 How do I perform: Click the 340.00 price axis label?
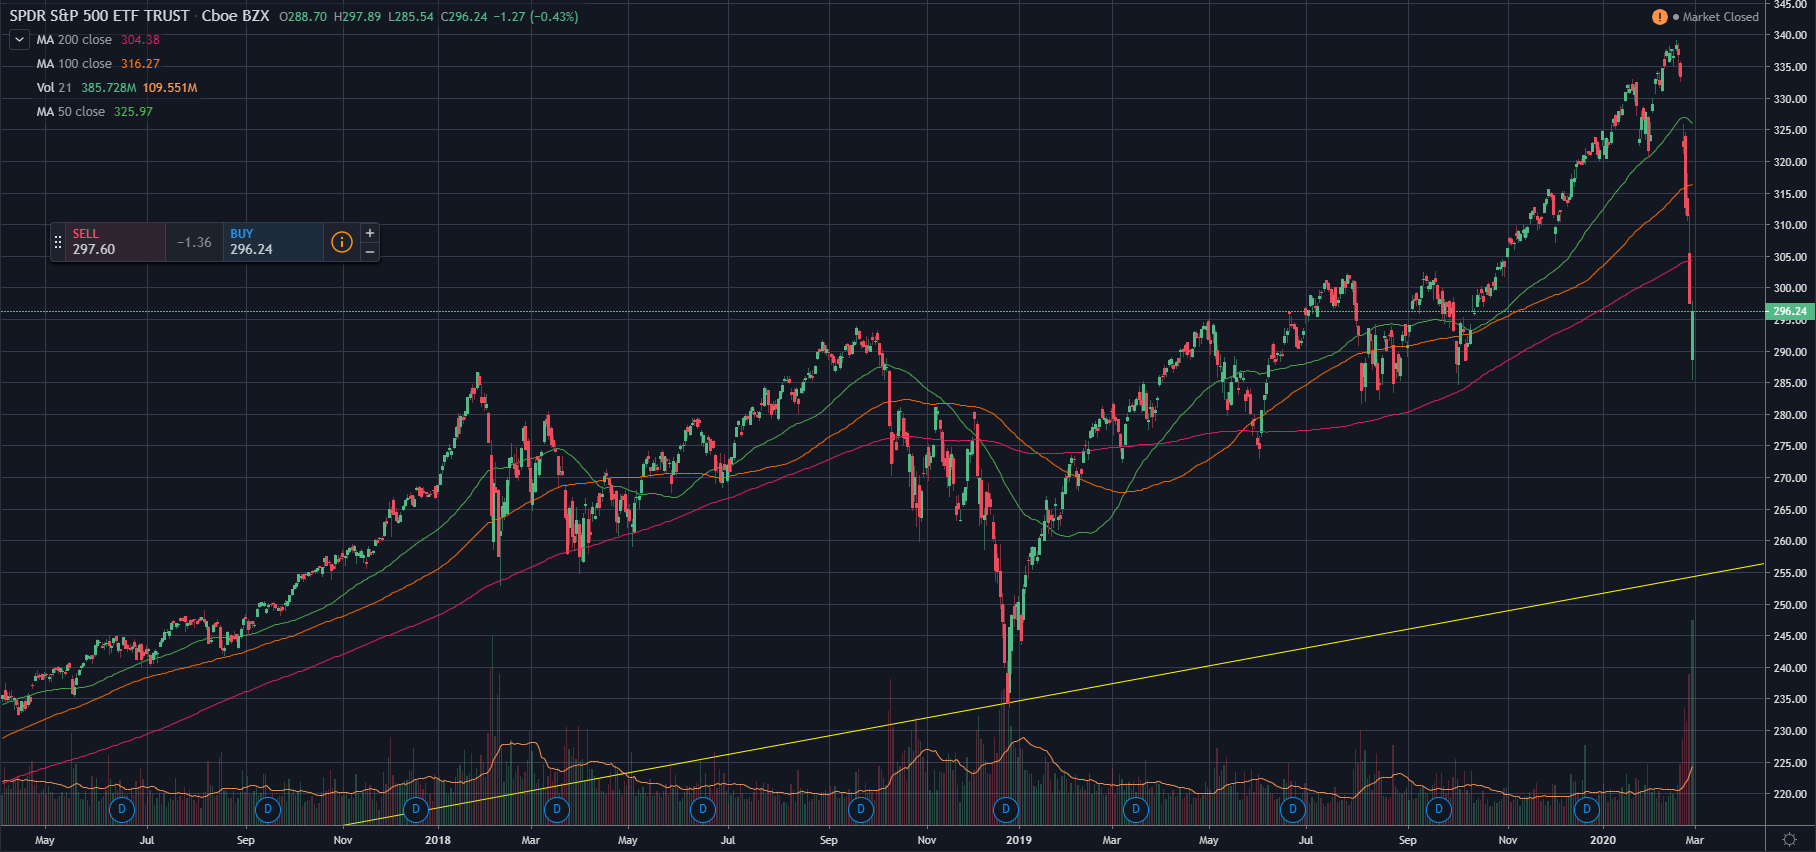[1790, 35]
